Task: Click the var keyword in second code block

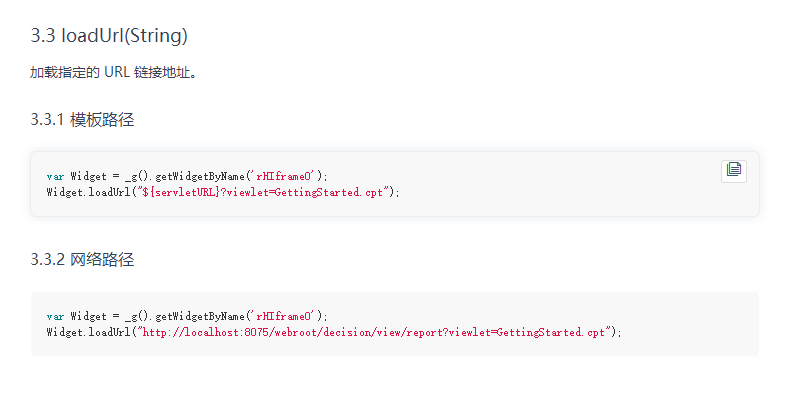Action: pos(55,317)
